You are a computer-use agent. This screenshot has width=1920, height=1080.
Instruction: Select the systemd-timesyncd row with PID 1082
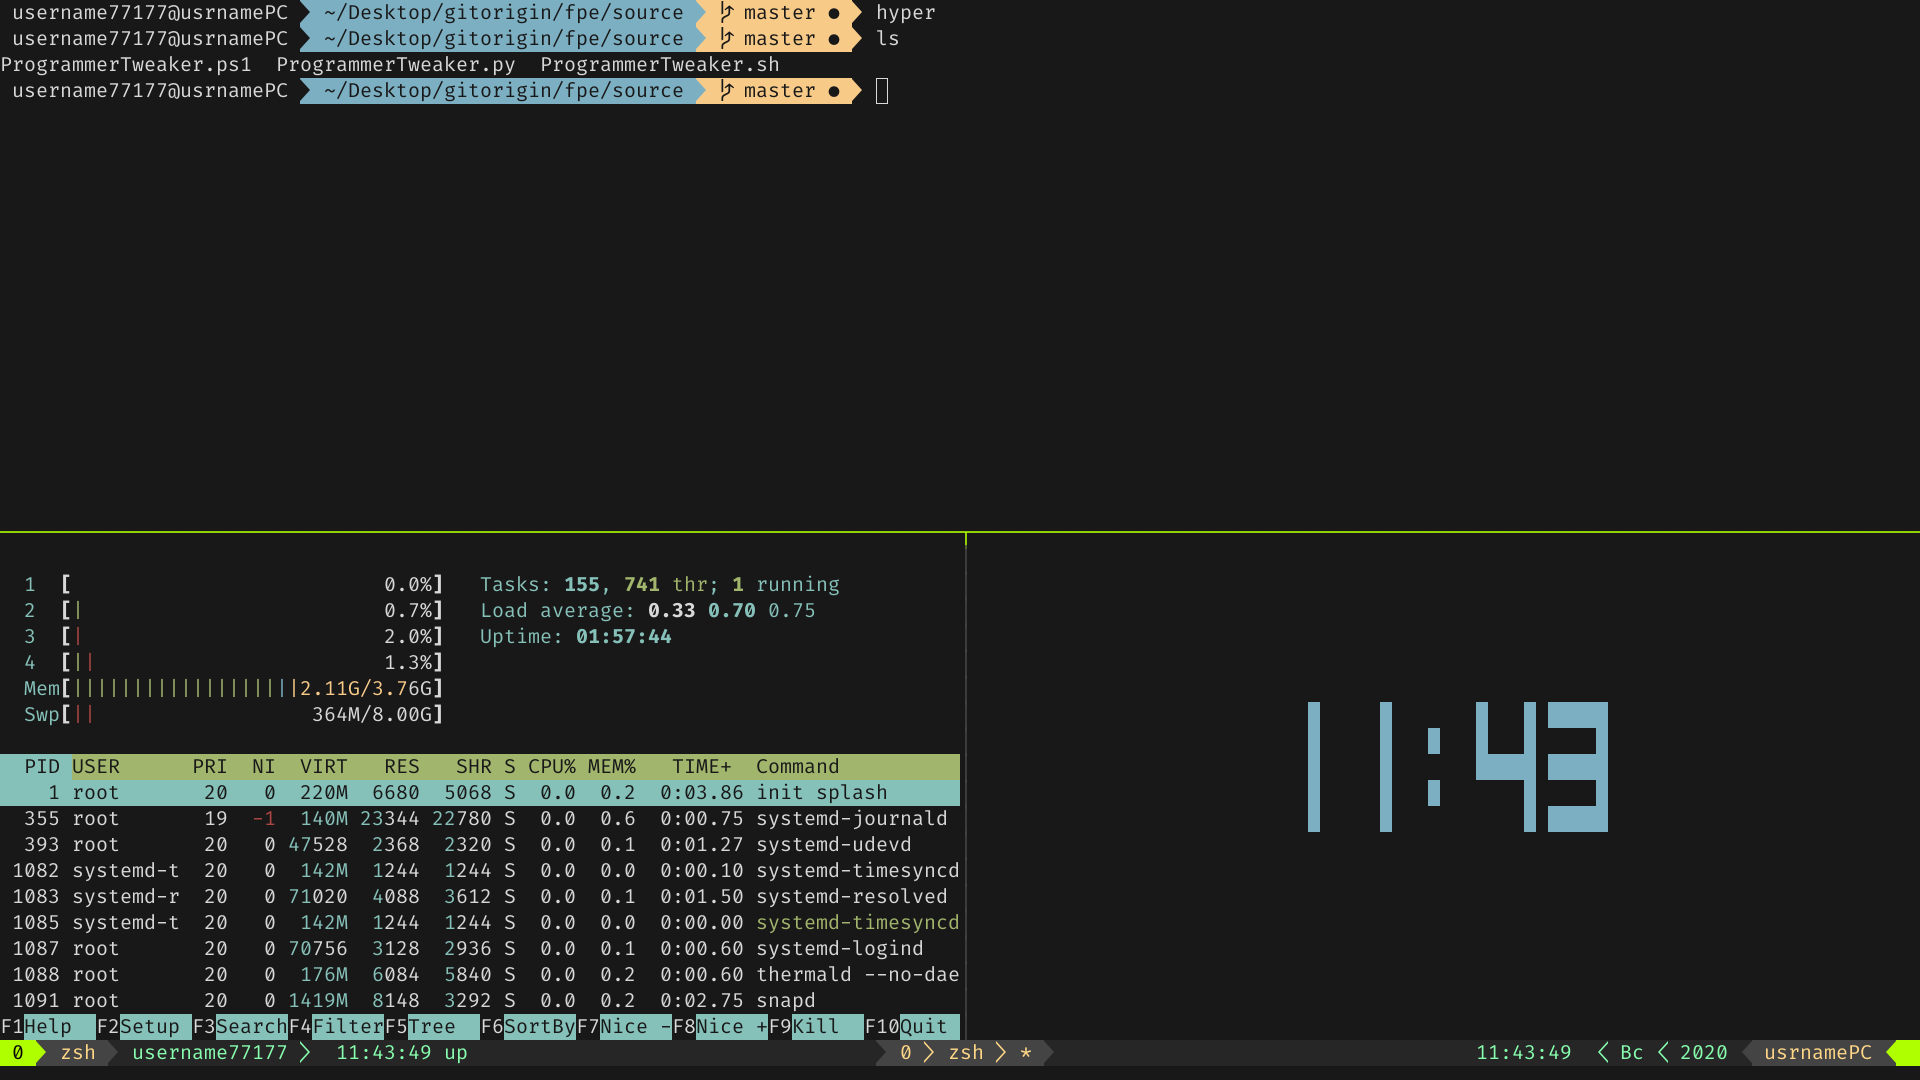(480, 871)
